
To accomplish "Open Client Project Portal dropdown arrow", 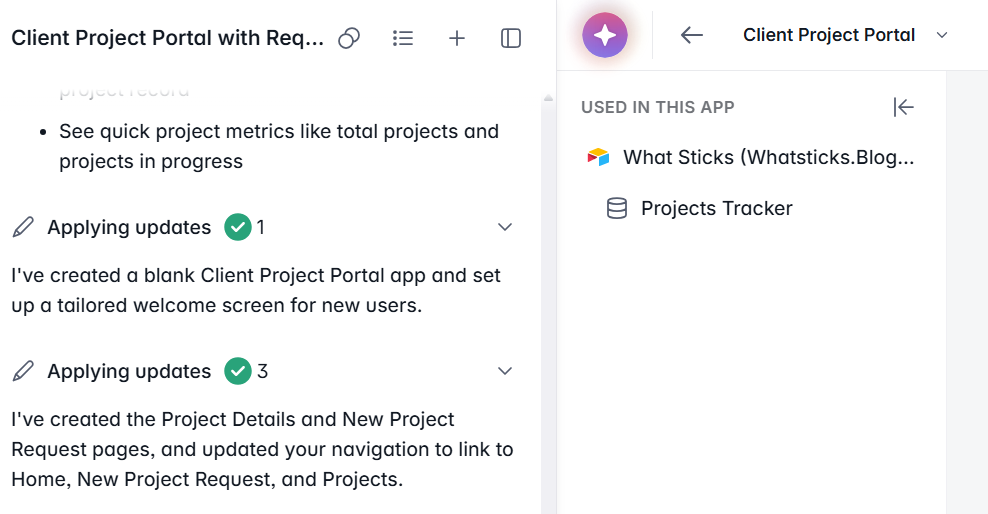I will 942,35.
